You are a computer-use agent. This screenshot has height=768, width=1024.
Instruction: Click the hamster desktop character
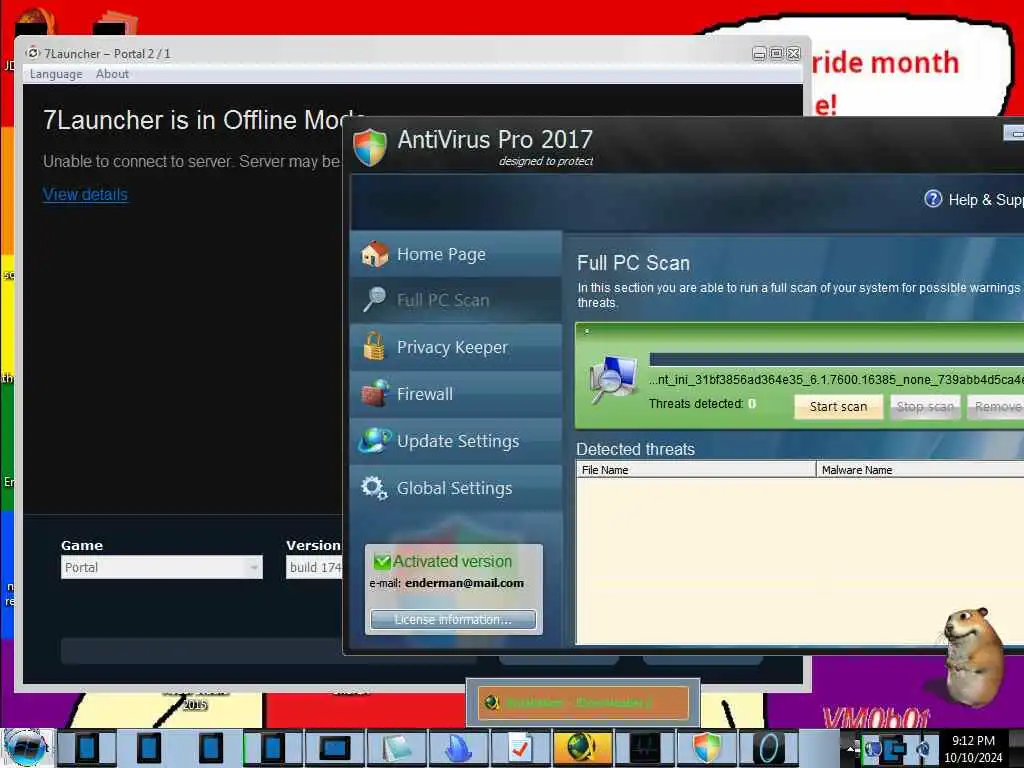coord(974,658)
